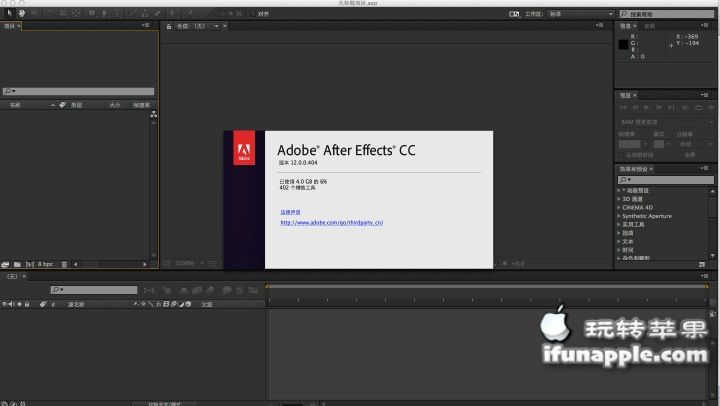720x406 pixels.
Task: Switch to the Preview panel tab
Action: [x=625, y=96]
